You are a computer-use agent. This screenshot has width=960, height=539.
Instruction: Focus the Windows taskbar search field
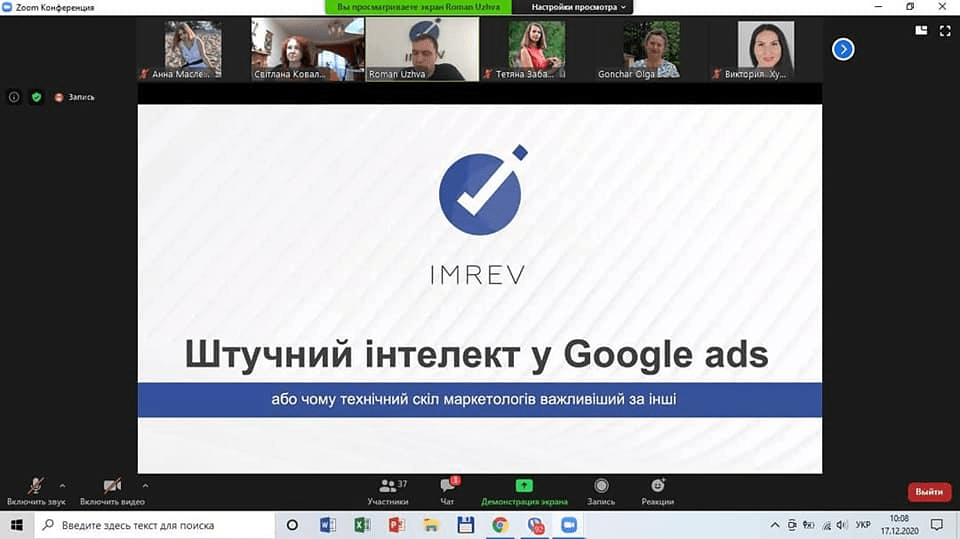154,526
